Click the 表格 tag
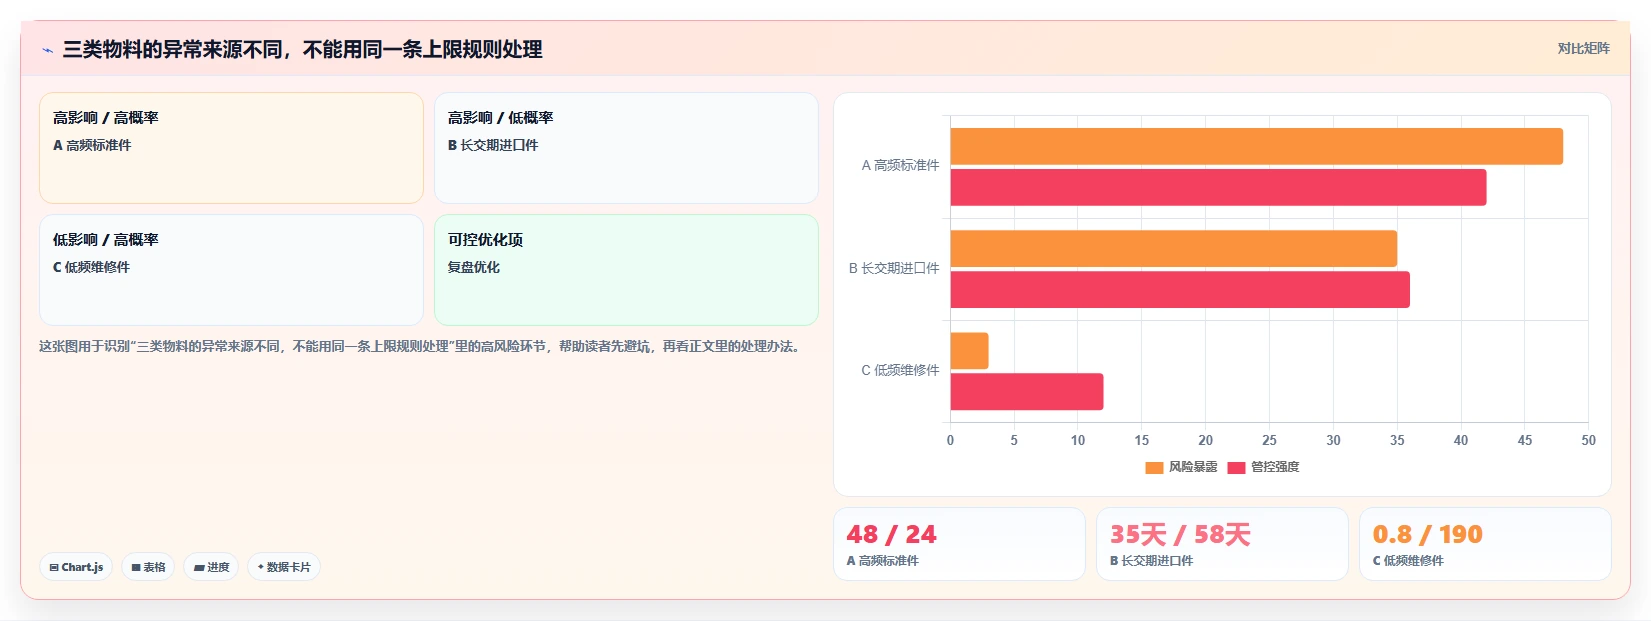This screenshot has width=1651, height=621. (x=148, y=567)
